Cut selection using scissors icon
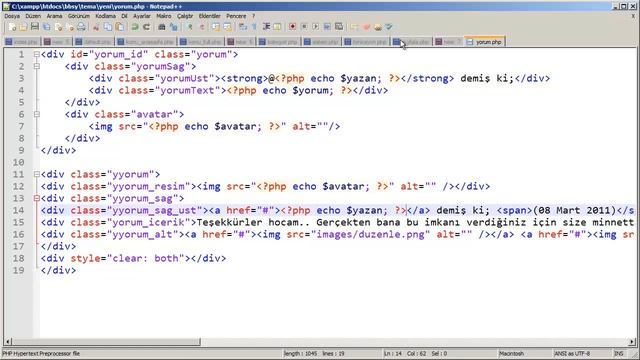Viewport: 640px width, 360px height. coord(96,27)
